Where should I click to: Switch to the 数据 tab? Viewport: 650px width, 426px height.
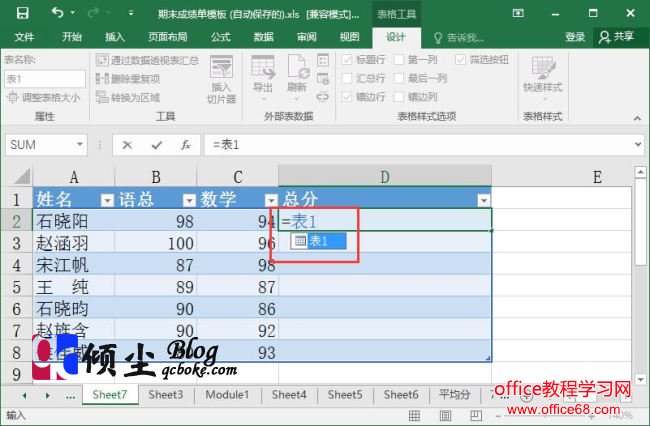(x=264, y=37)
